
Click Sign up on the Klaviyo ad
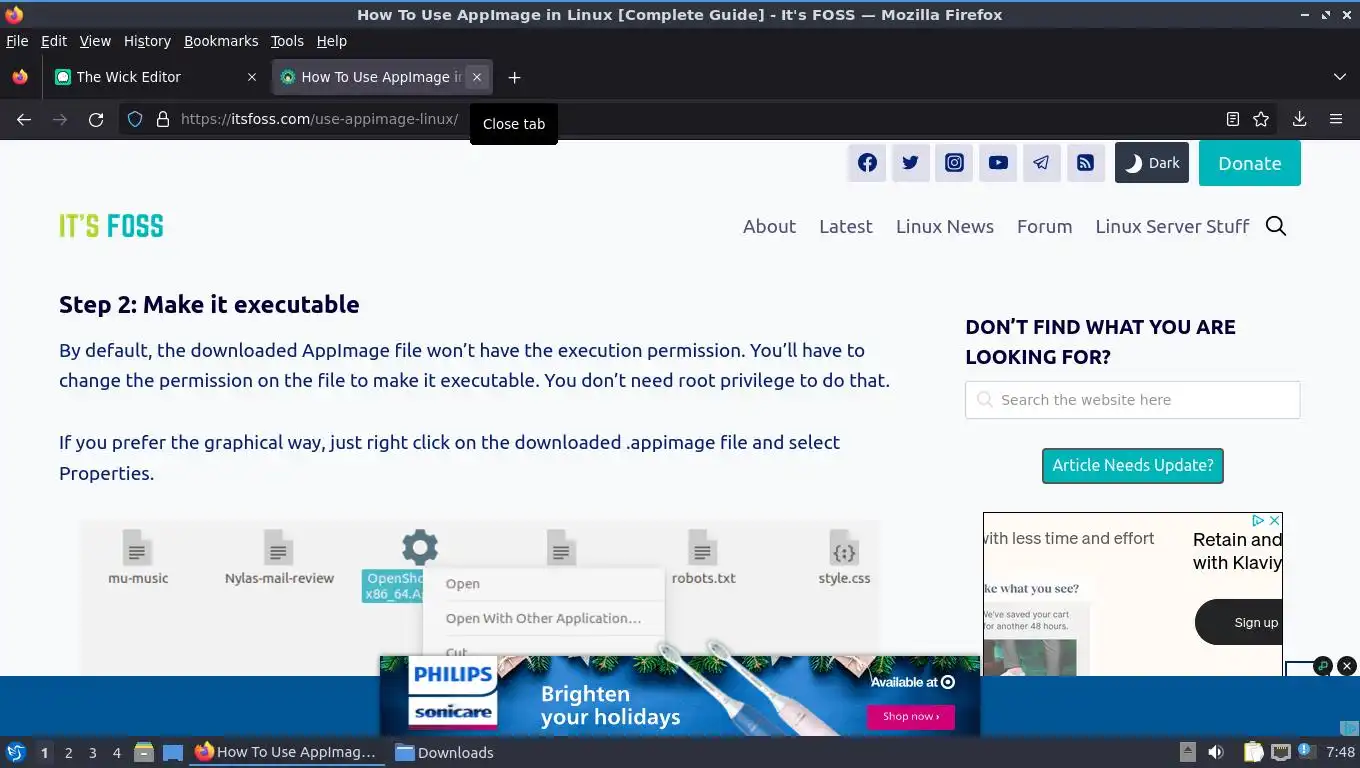pos(1240,622)
